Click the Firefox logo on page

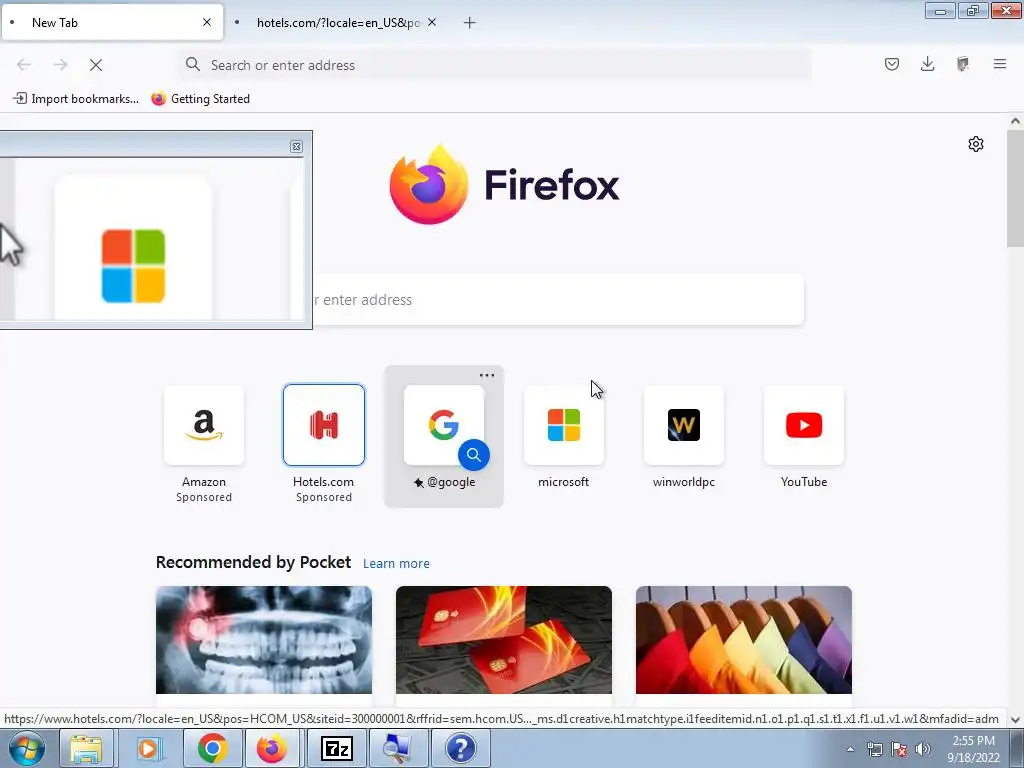coord(428,185)
